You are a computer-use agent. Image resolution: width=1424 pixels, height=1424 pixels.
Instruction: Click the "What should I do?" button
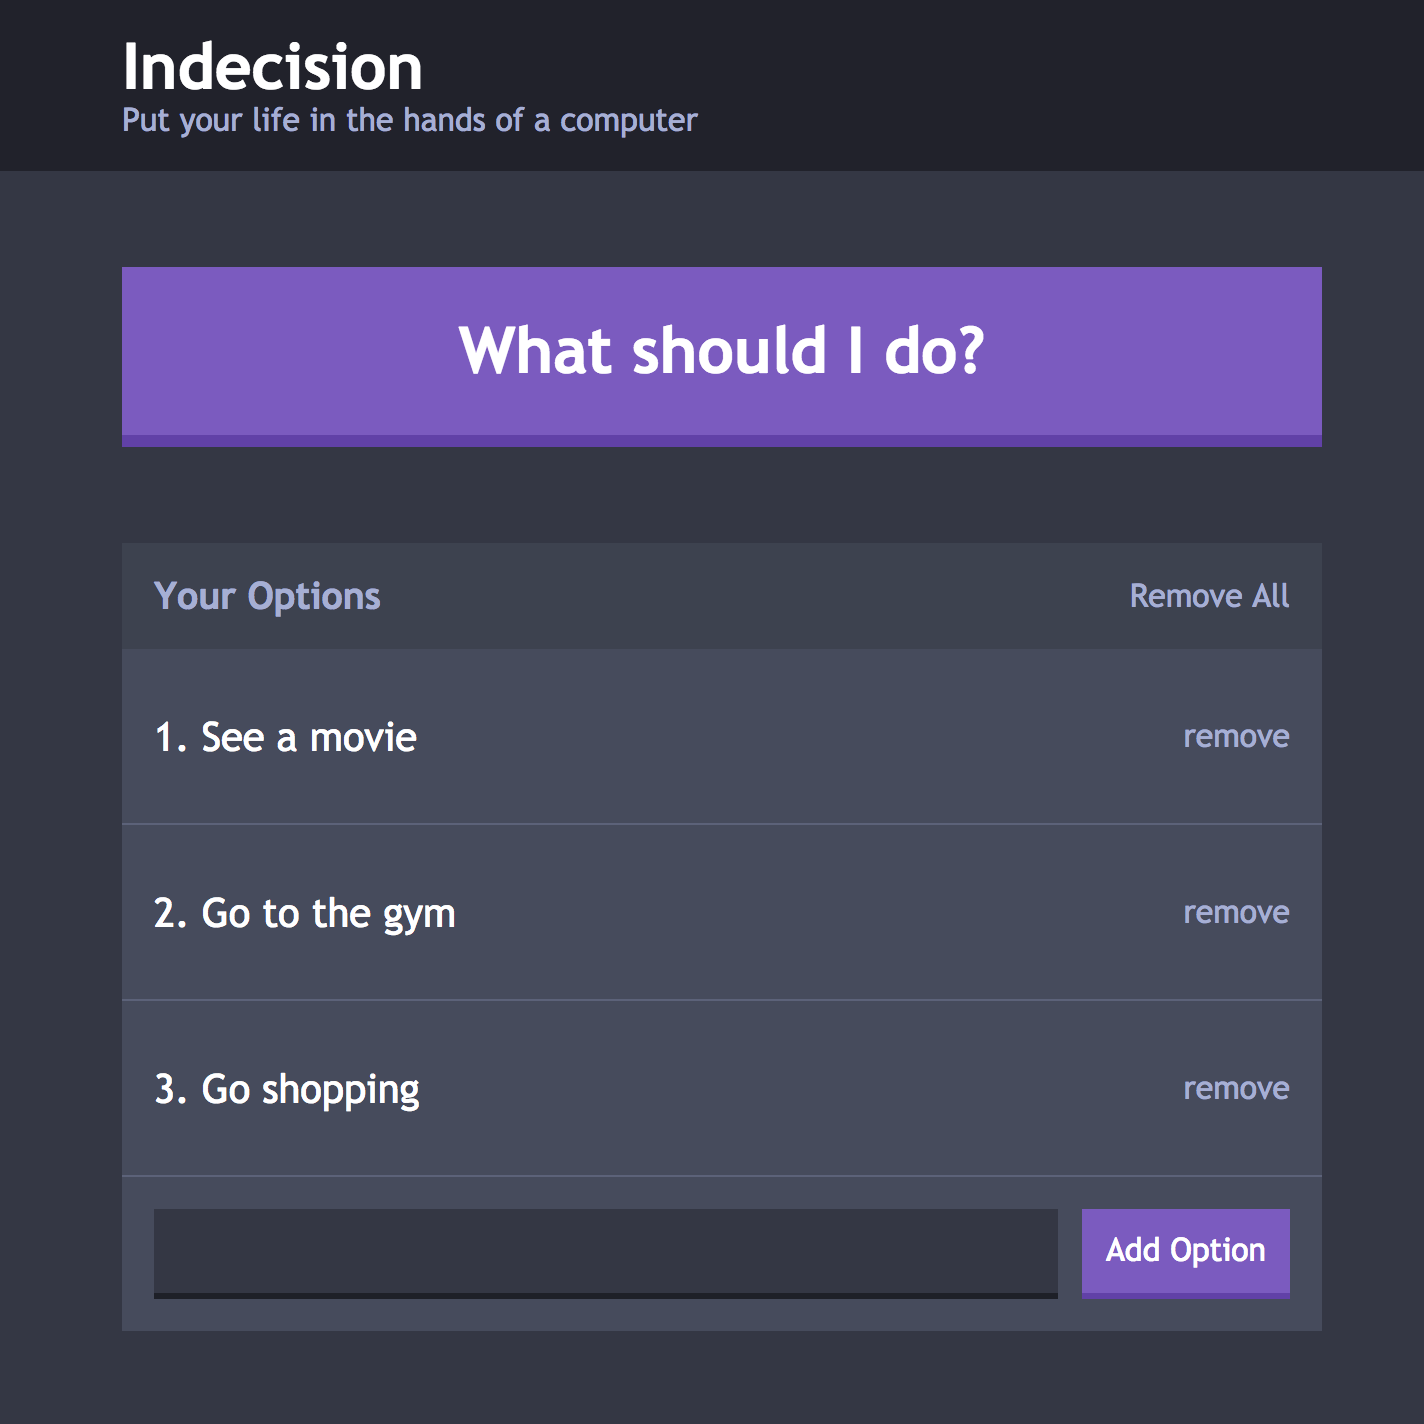pos(721,354)
